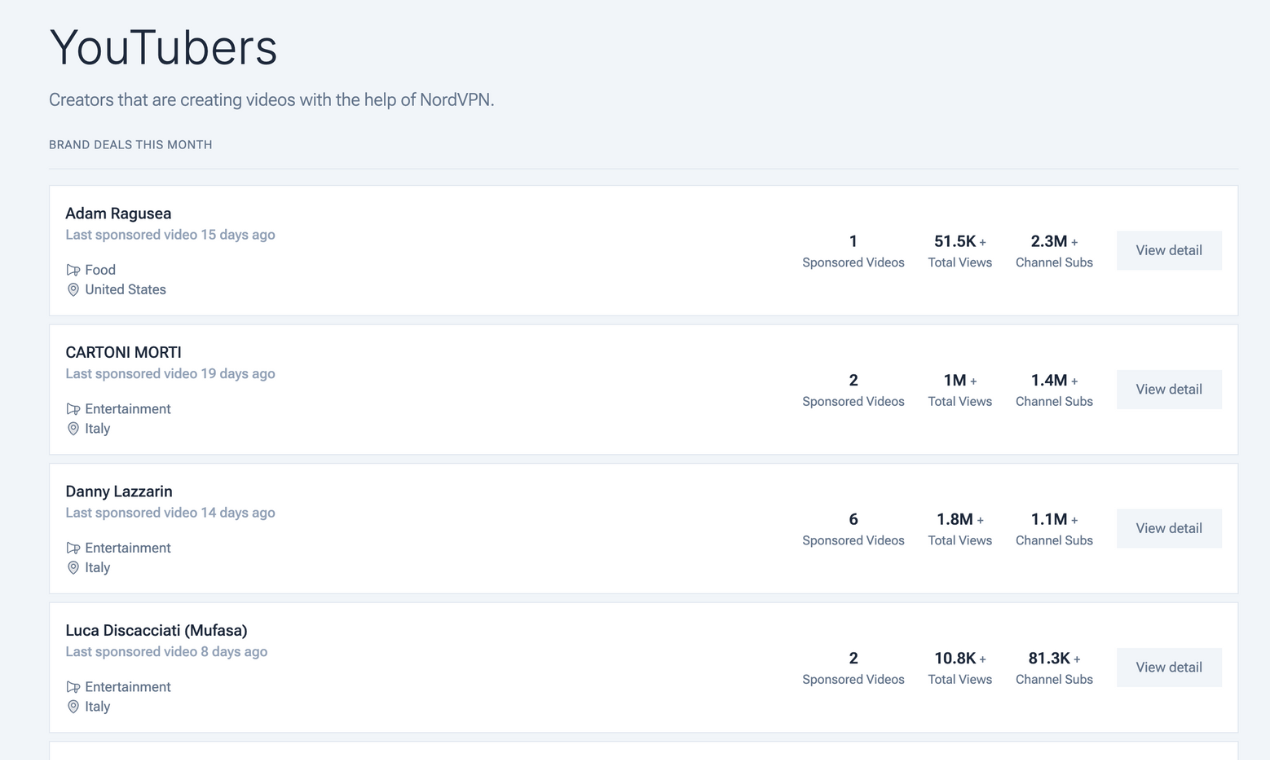Click the location pin icon beside United States
The height and width of the screenshot is (760, 1270).
[x=73, y=290]
